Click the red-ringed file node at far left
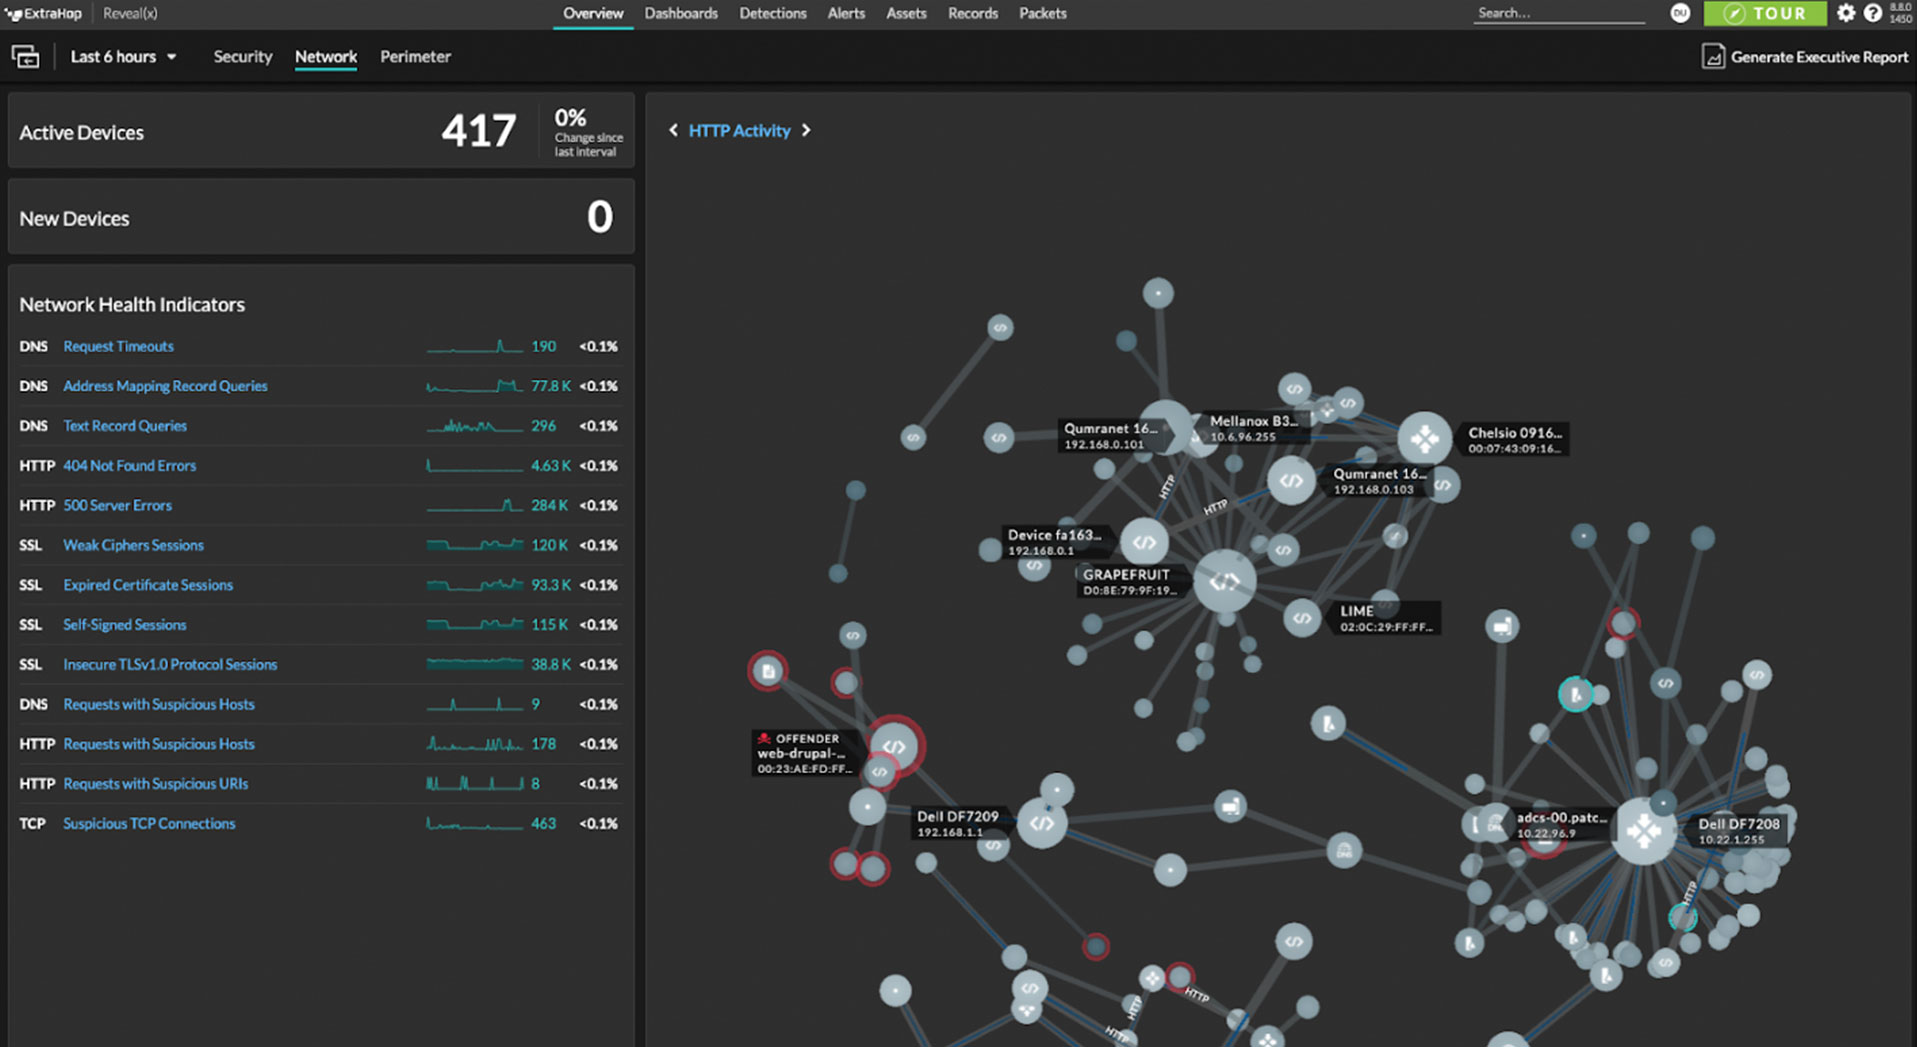Viewport: 1917px width, 1047px height. pos(768,671)
